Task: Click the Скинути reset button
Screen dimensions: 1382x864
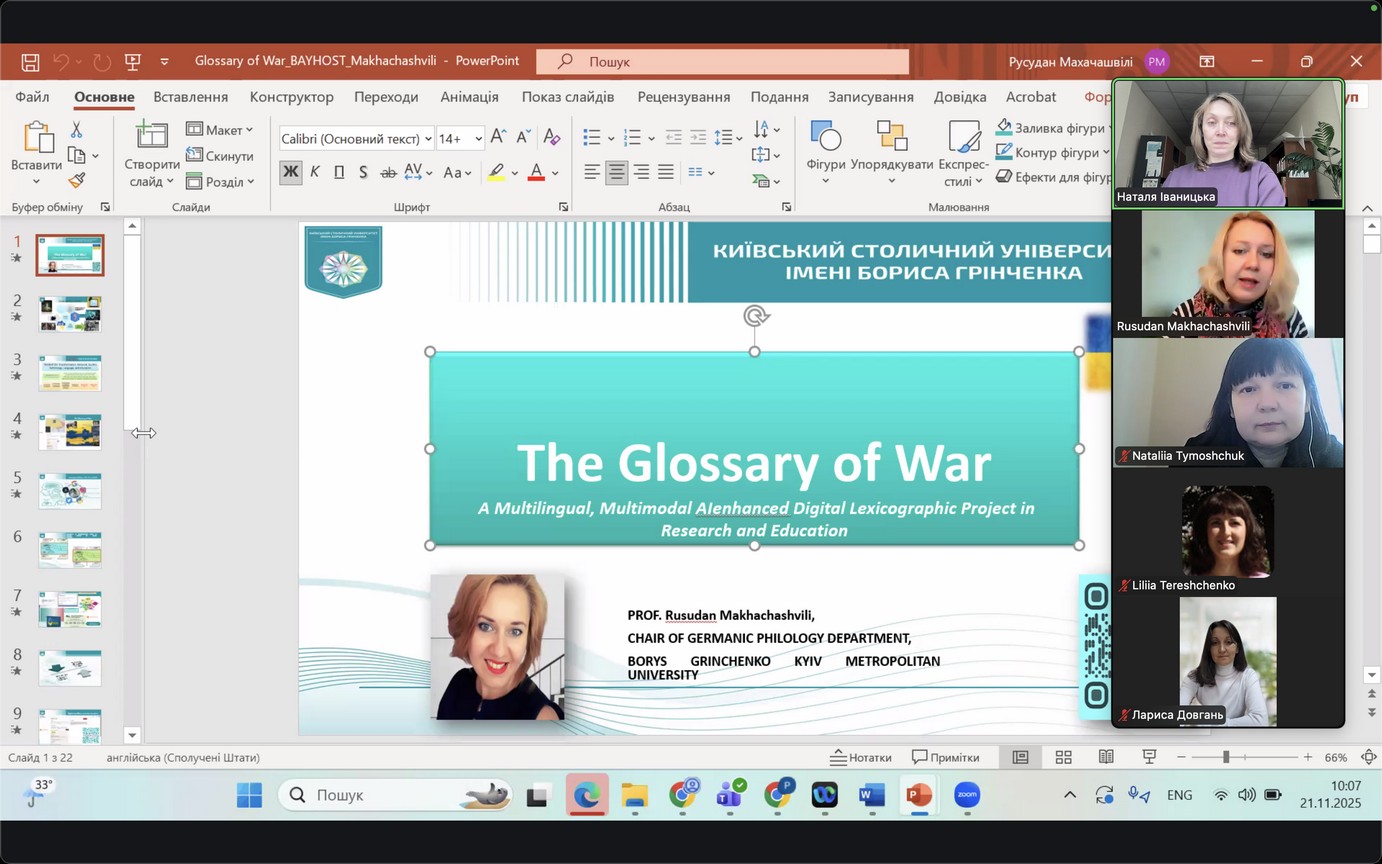Action: 221,156
